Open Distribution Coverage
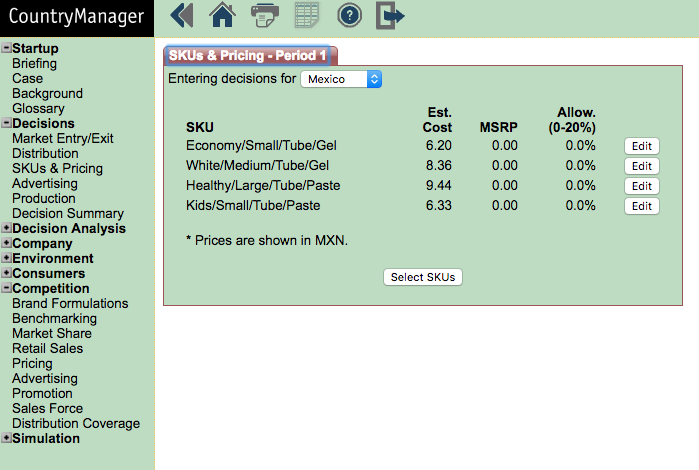Screen dimensions: 699x470 click(x=76, y=423)
